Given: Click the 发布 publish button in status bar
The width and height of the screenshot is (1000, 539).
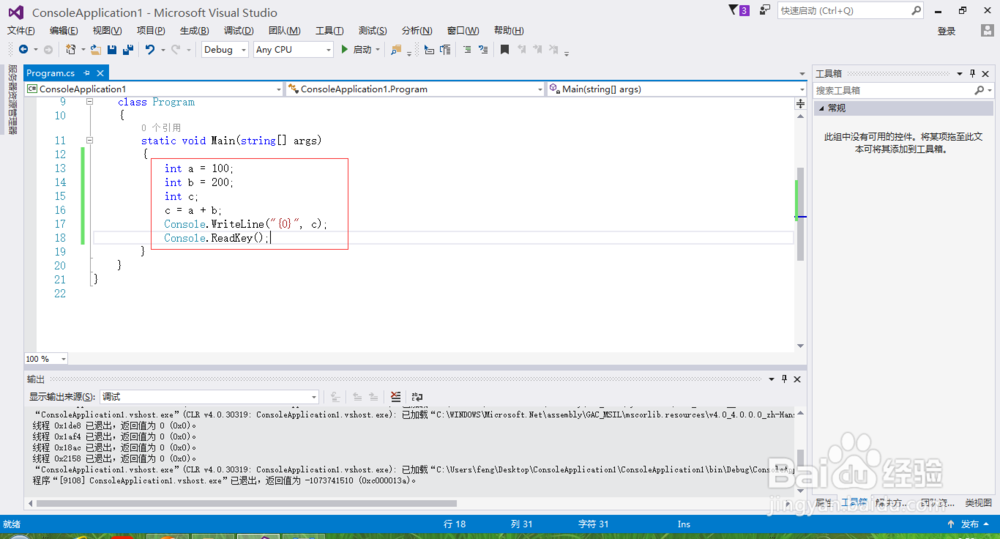Looking at the screenshot, I should tap(969, 524).
